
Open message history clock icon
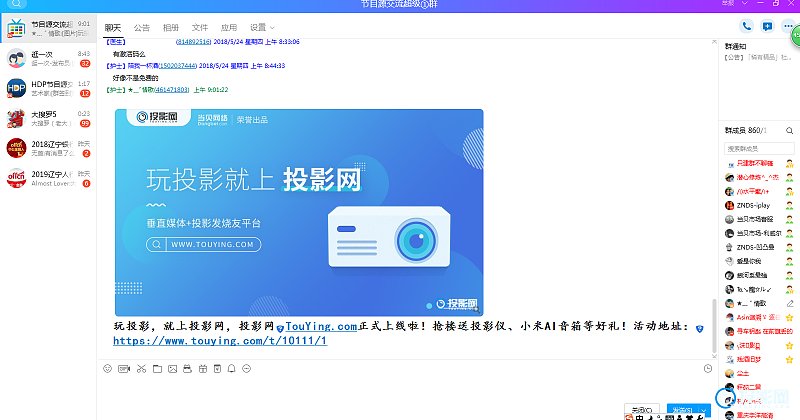click(x=708, y=368)
